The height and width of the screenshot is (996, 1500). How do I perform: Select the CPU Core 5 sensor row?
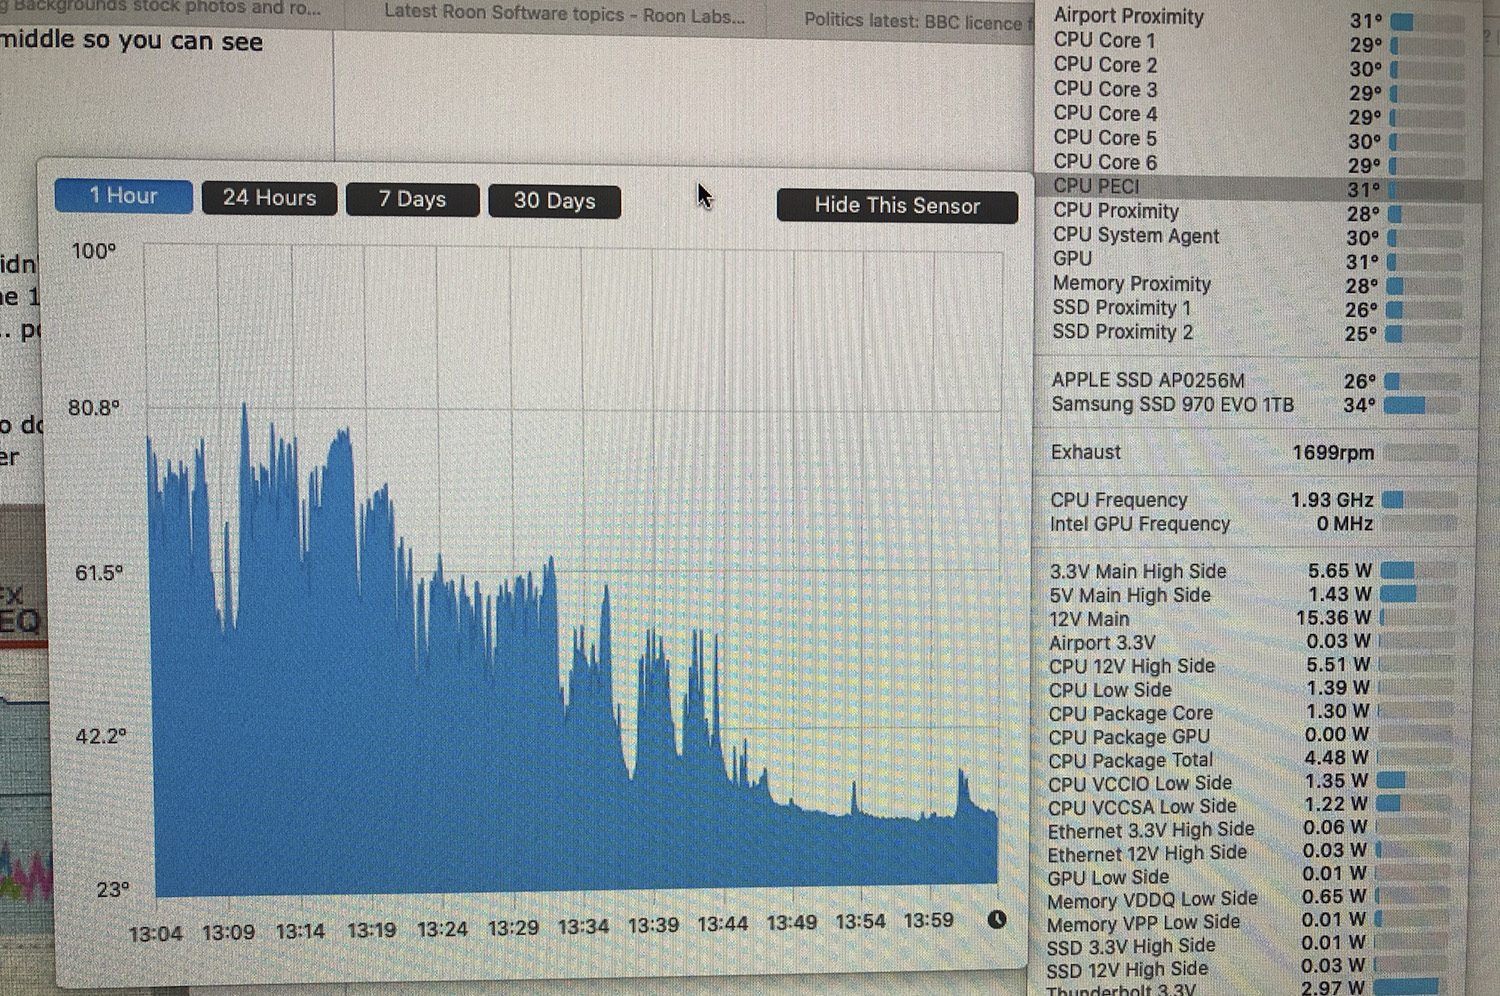click(x=1257, y=138)
